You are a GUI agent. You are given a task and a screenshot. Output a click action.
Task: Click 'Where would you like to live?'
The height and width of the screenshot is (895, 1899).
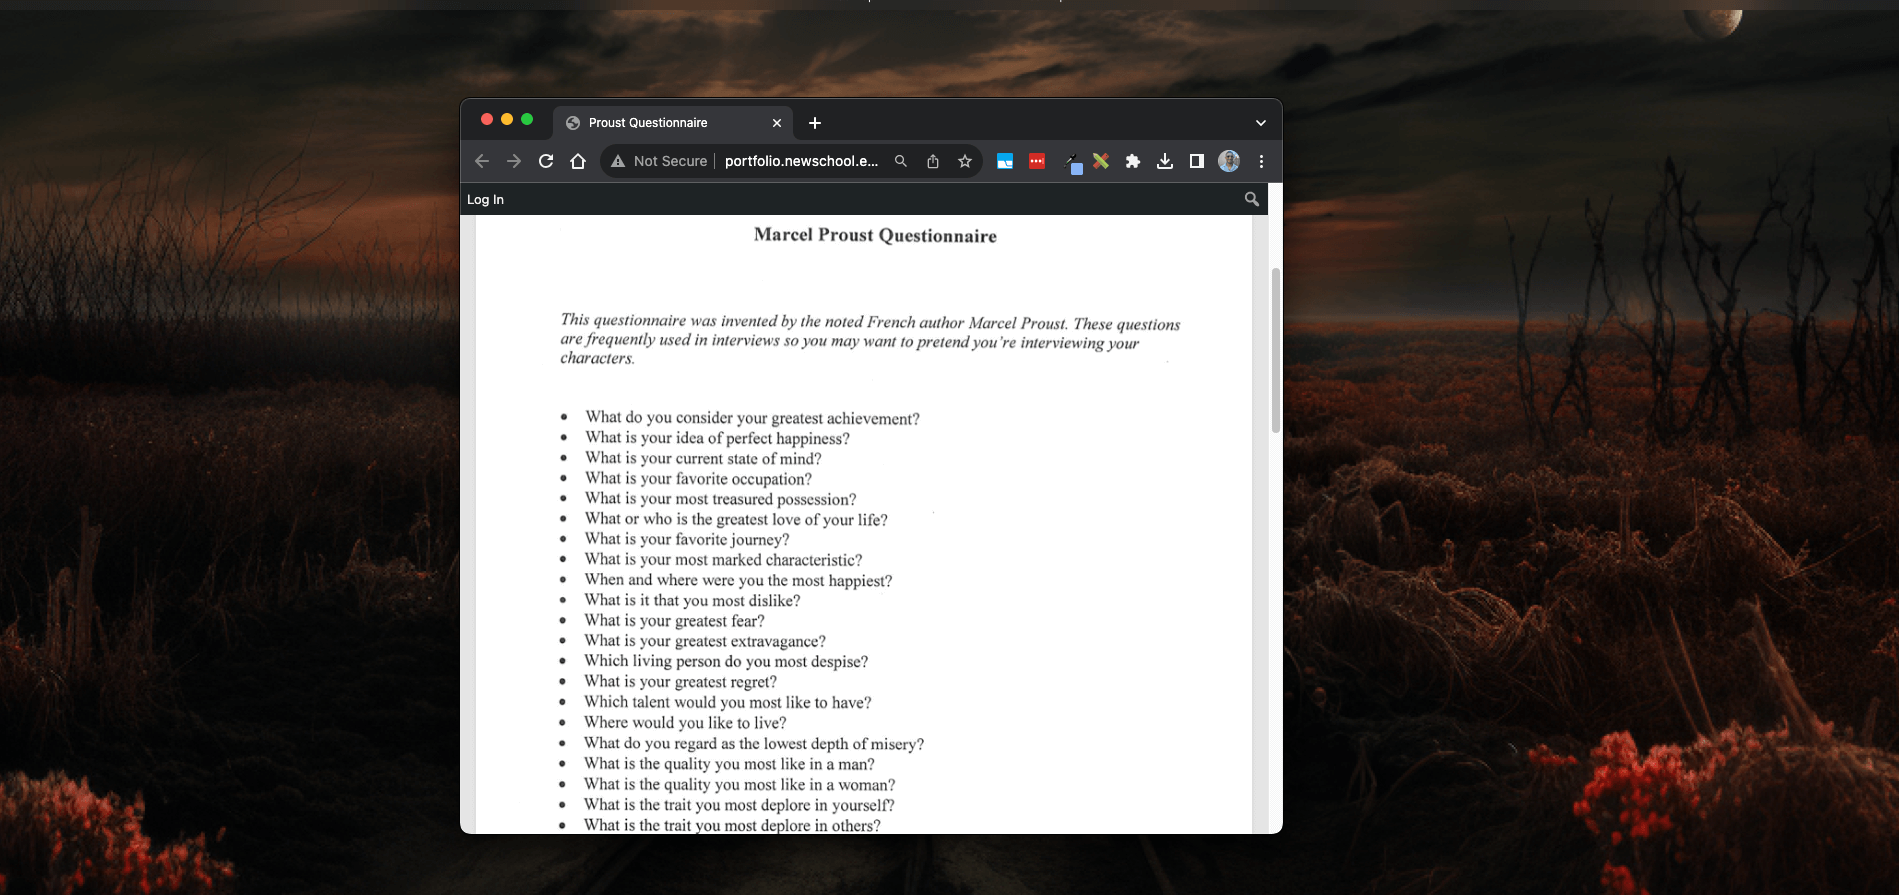685,722
